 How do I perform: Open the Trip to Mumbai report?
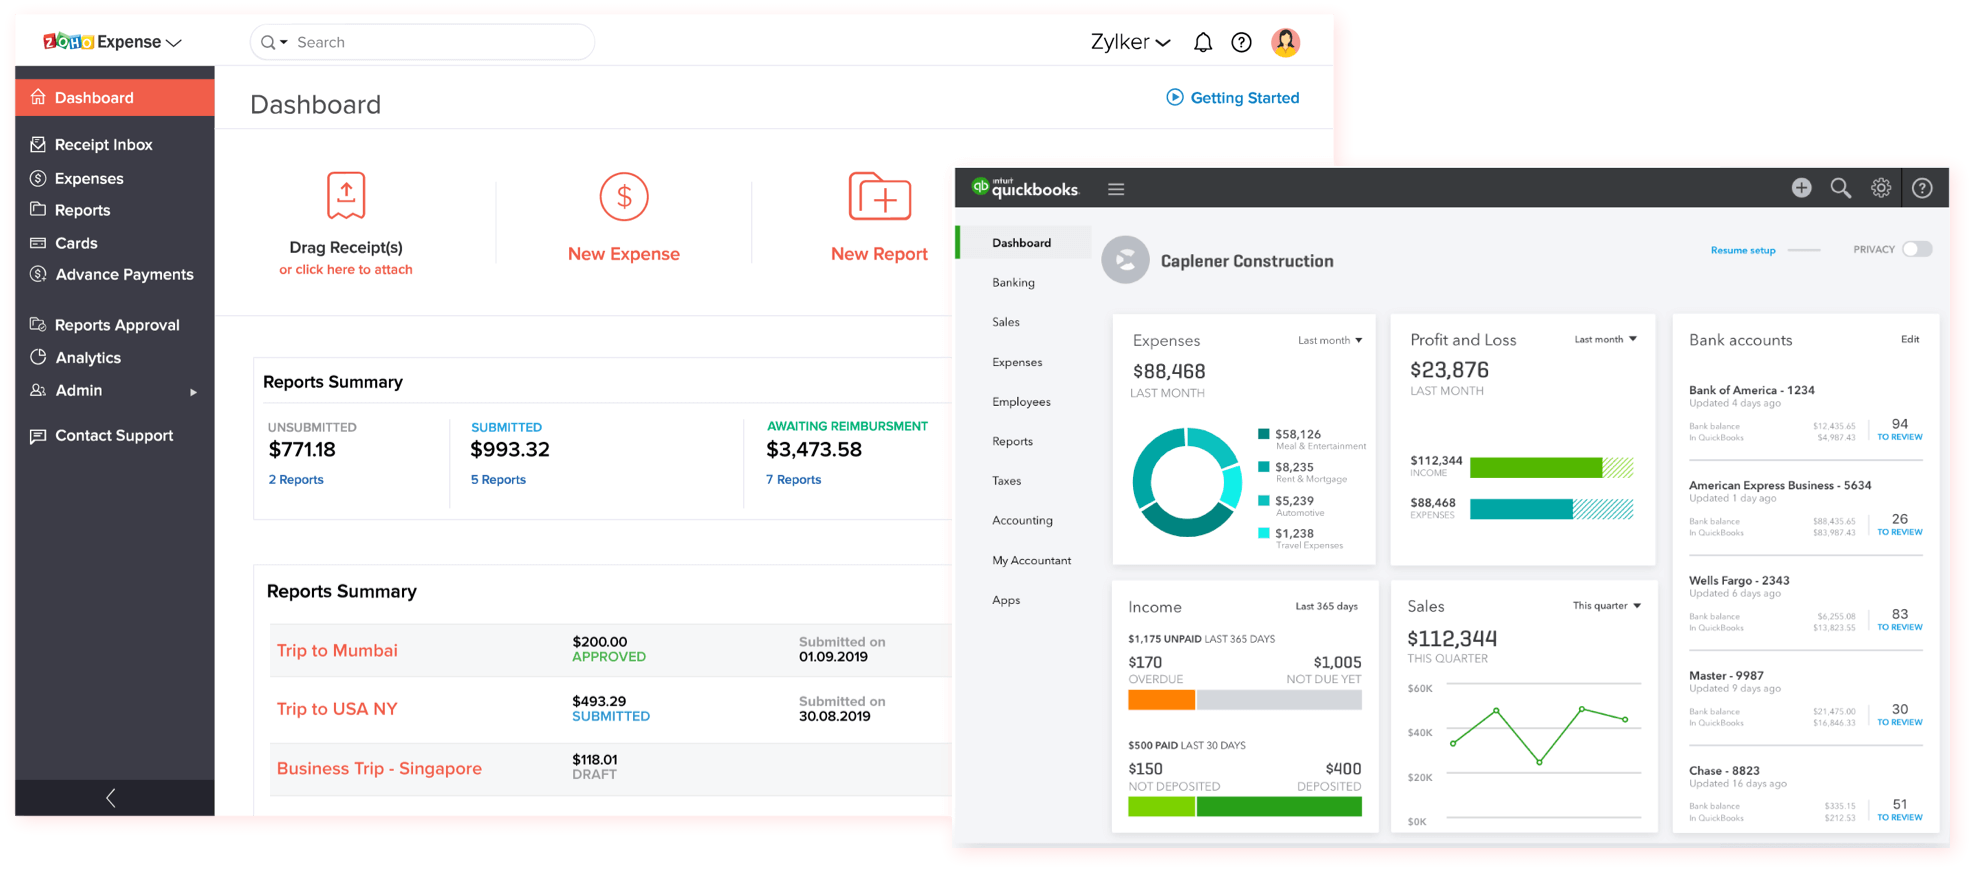337,650
